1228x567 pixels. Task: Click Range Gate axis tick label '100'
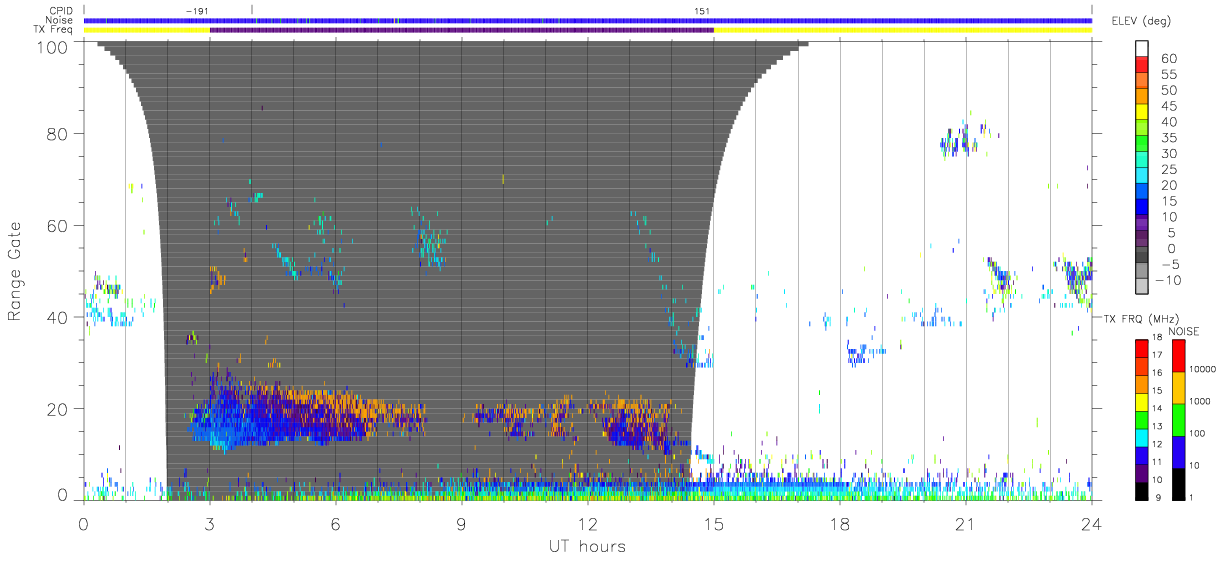[x=53, y=46]
